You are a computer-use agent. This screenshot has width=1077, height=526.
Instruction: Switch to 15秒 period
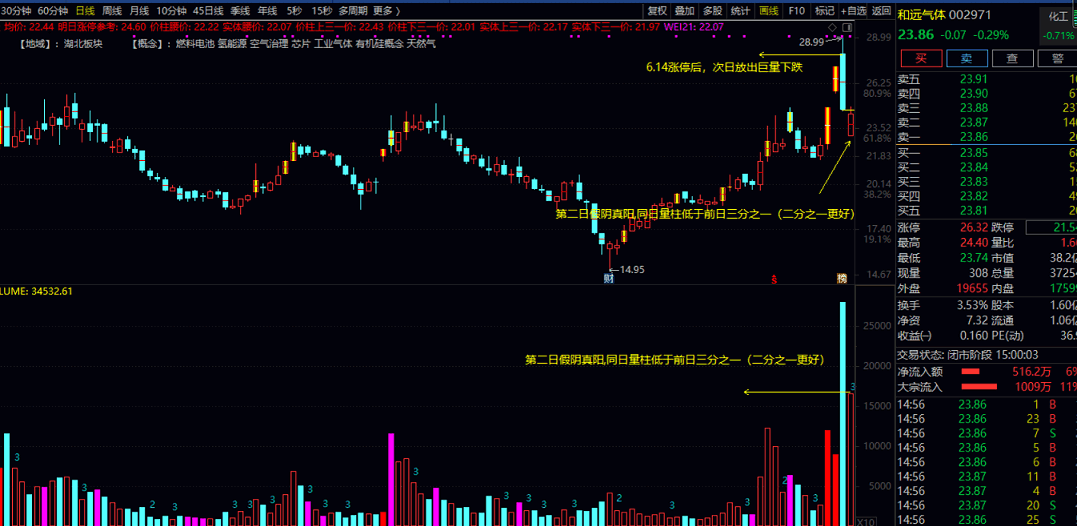click(321, 10)
